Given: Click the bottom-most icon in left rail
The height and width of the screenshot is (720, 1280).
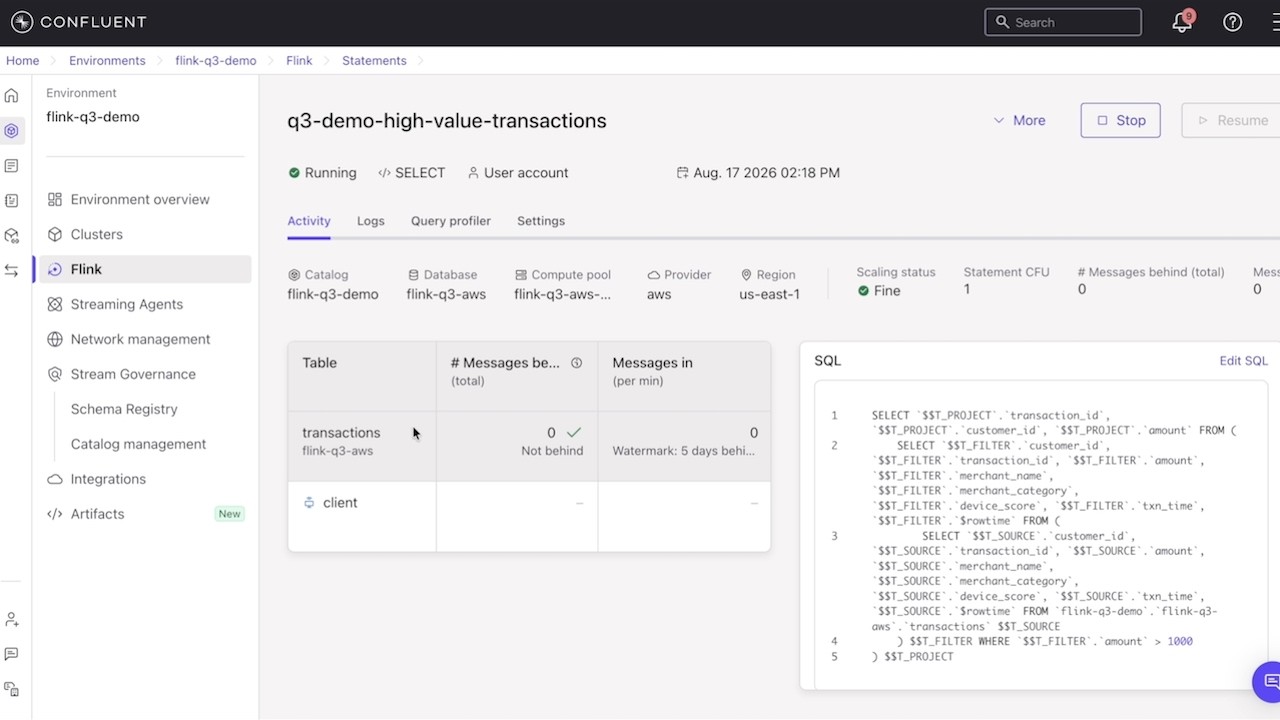Looking at the screenshot, I should pyautogui.click(x=12, y=689).
